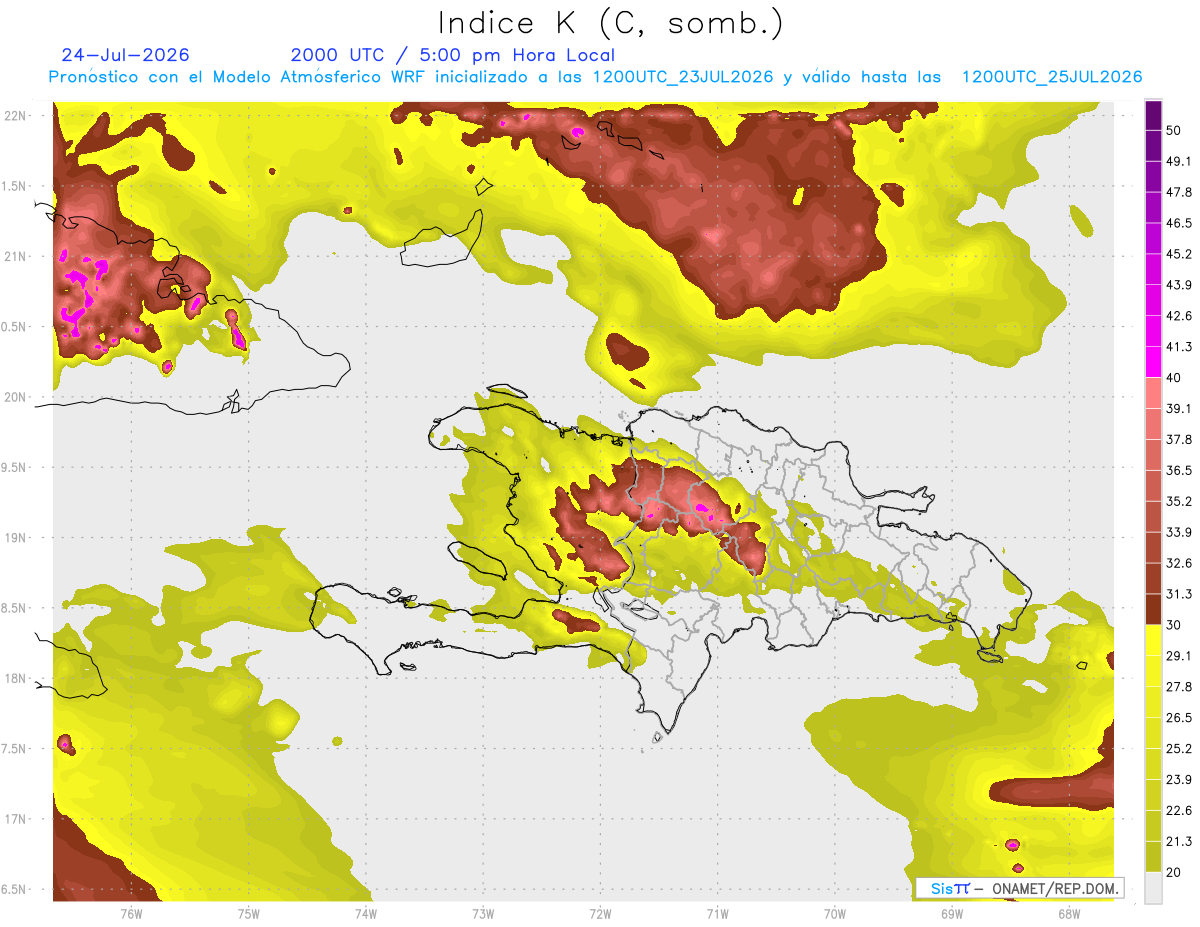Click the "76W" longitude label

(131, 913)
